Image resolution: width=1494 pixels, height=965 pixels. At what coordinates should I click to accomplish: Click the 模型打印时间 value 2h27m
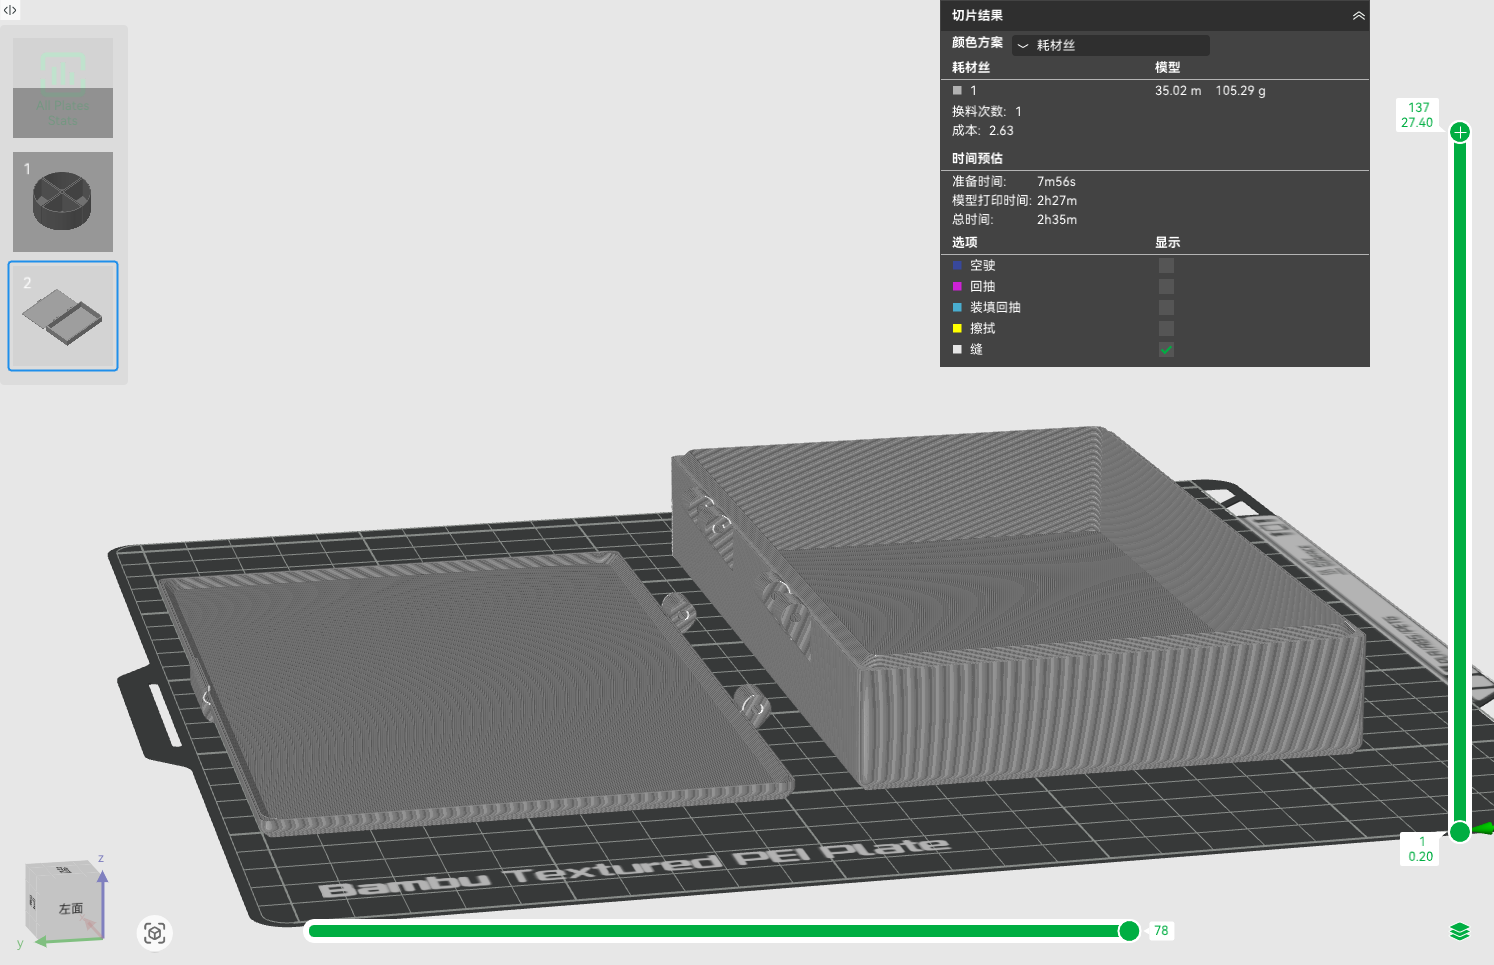(1057, 201)
